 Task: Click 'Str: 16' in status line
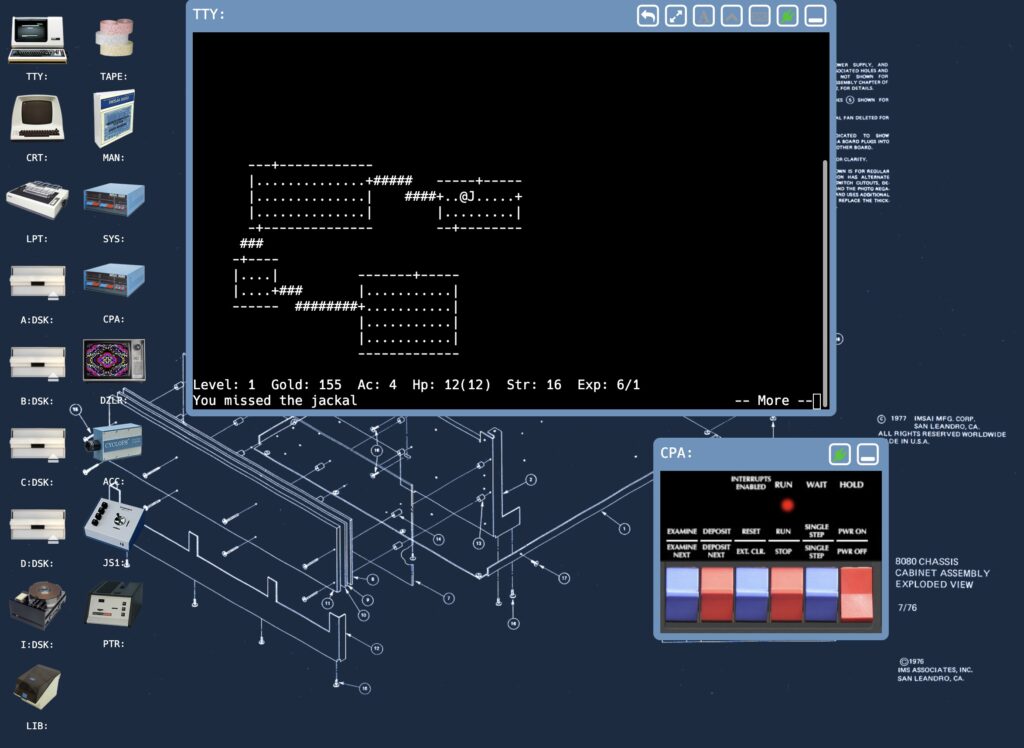pyautogui.click(x=534, y=385)
